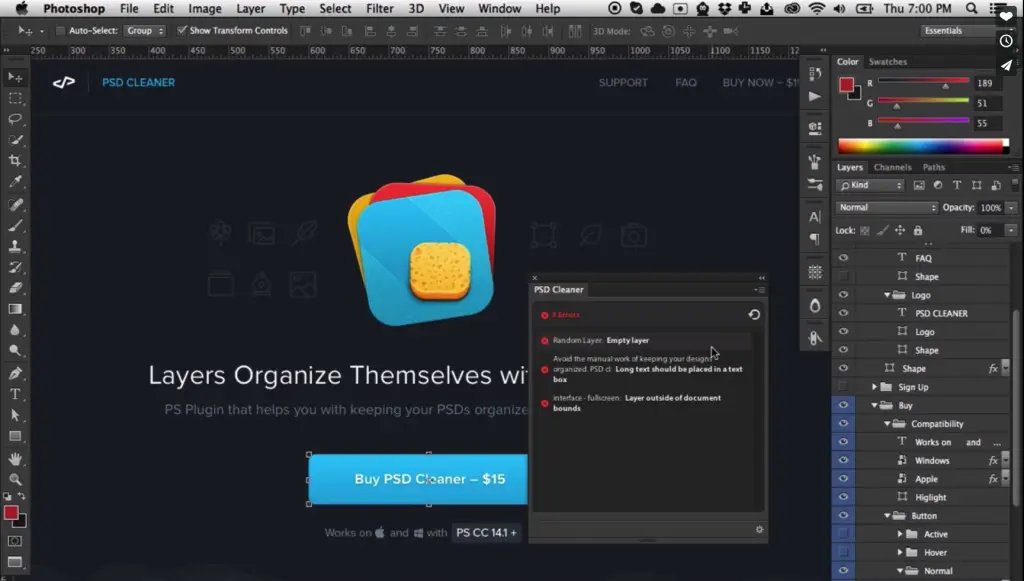The width and height of the screenshot is (1024, 581).
Task: Select the Pen tool
Action: pyautogui.click(x=15, y=373)
